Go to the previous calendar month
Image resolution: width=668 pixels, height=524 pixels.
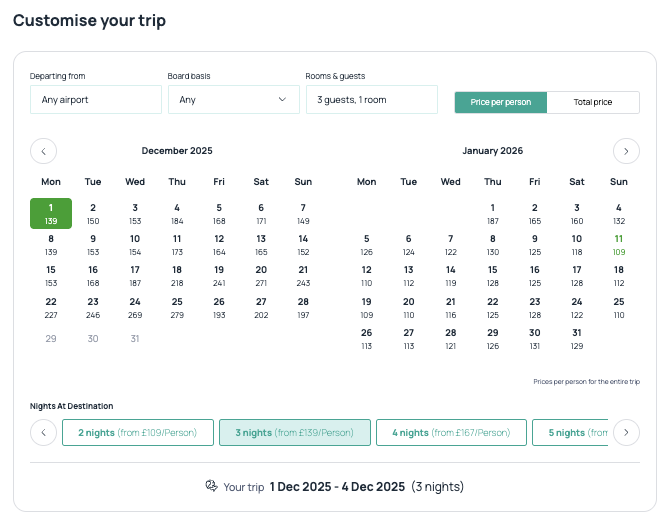pos(43,151)
